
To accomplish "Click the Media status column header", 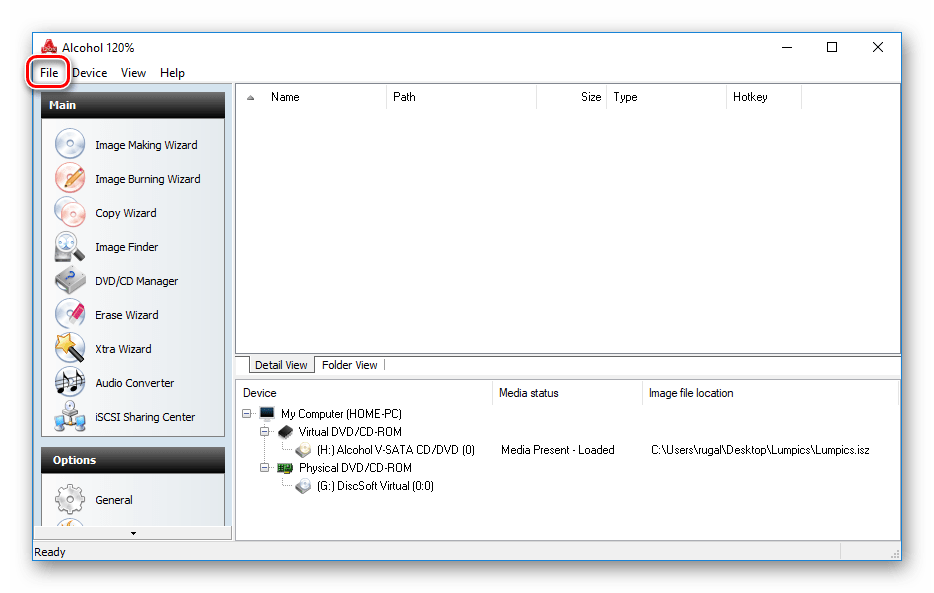I will click(568, 393).
